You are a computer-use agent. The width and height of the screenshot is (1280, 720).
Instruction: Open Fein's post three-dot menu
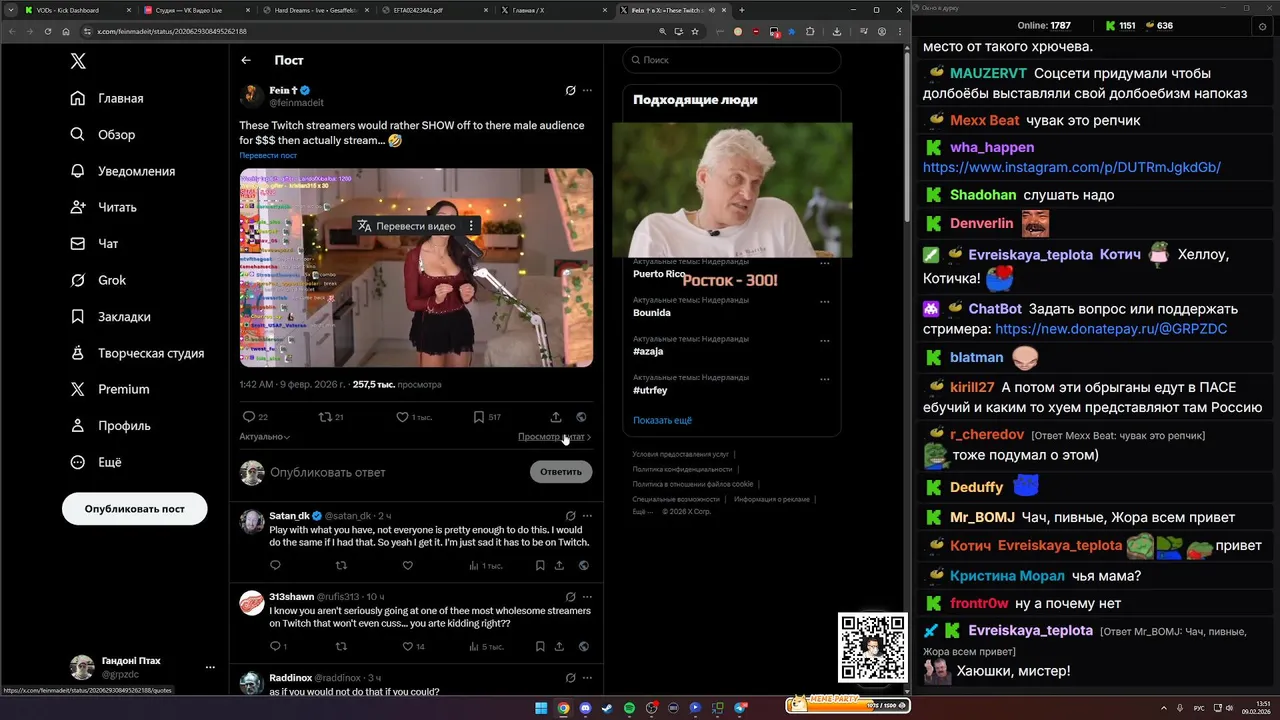(587, 90)
